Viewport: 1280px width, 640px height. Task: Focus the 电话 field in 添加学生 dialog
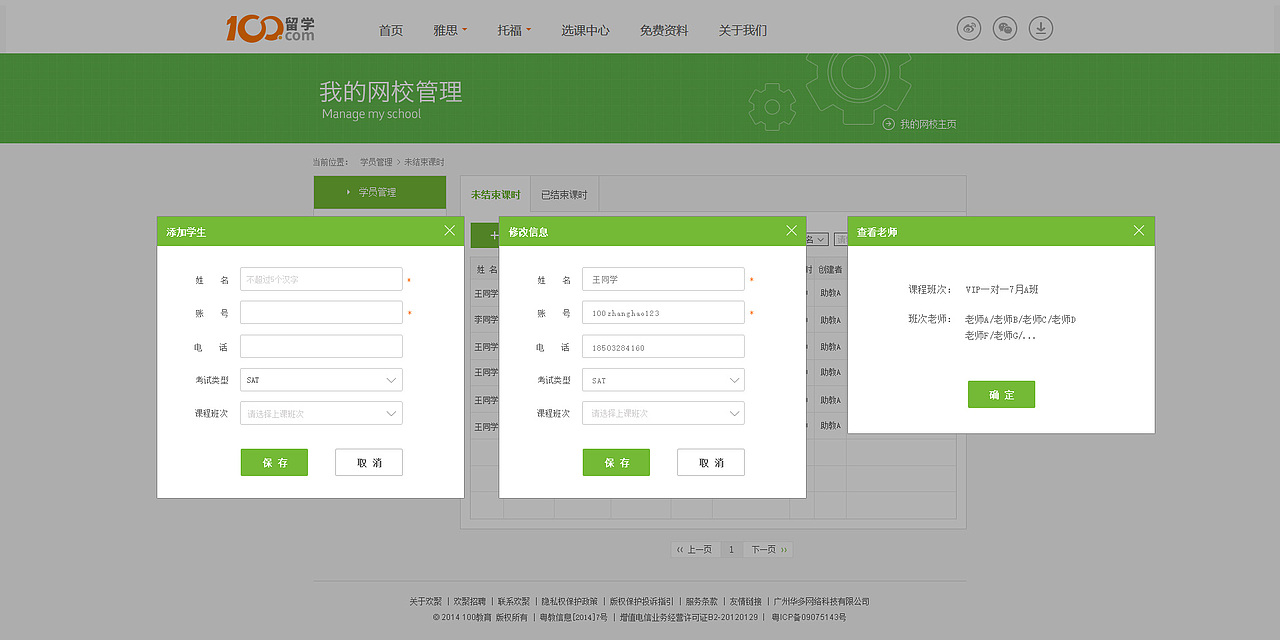pos(321,346)
